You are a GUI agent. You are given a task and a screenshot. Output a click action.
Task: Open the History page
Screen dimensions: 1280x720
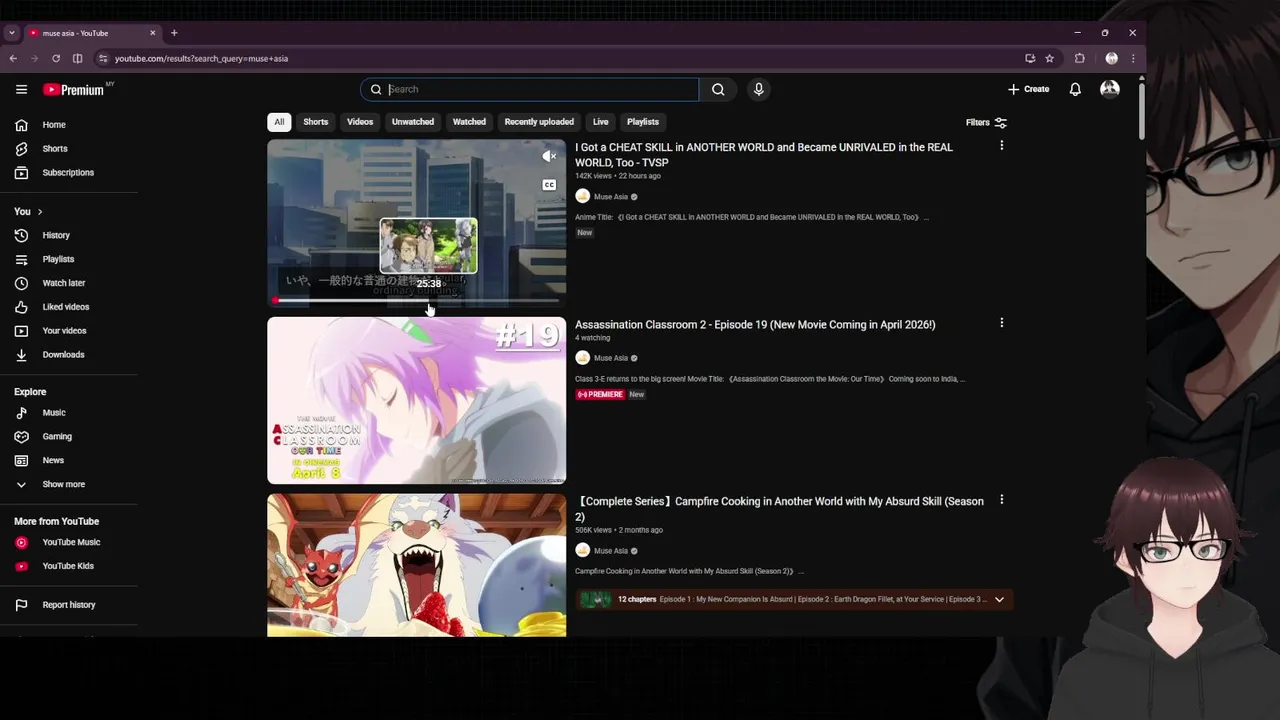pos(56,235)
